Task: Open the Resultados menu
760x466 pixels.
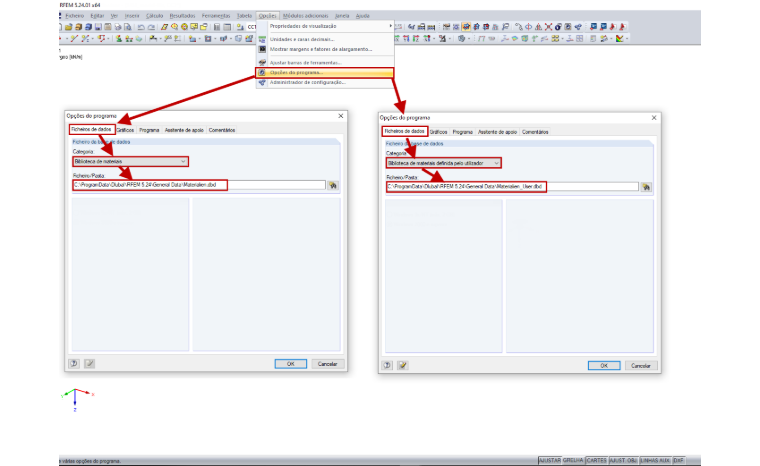Action: point(182,16)
